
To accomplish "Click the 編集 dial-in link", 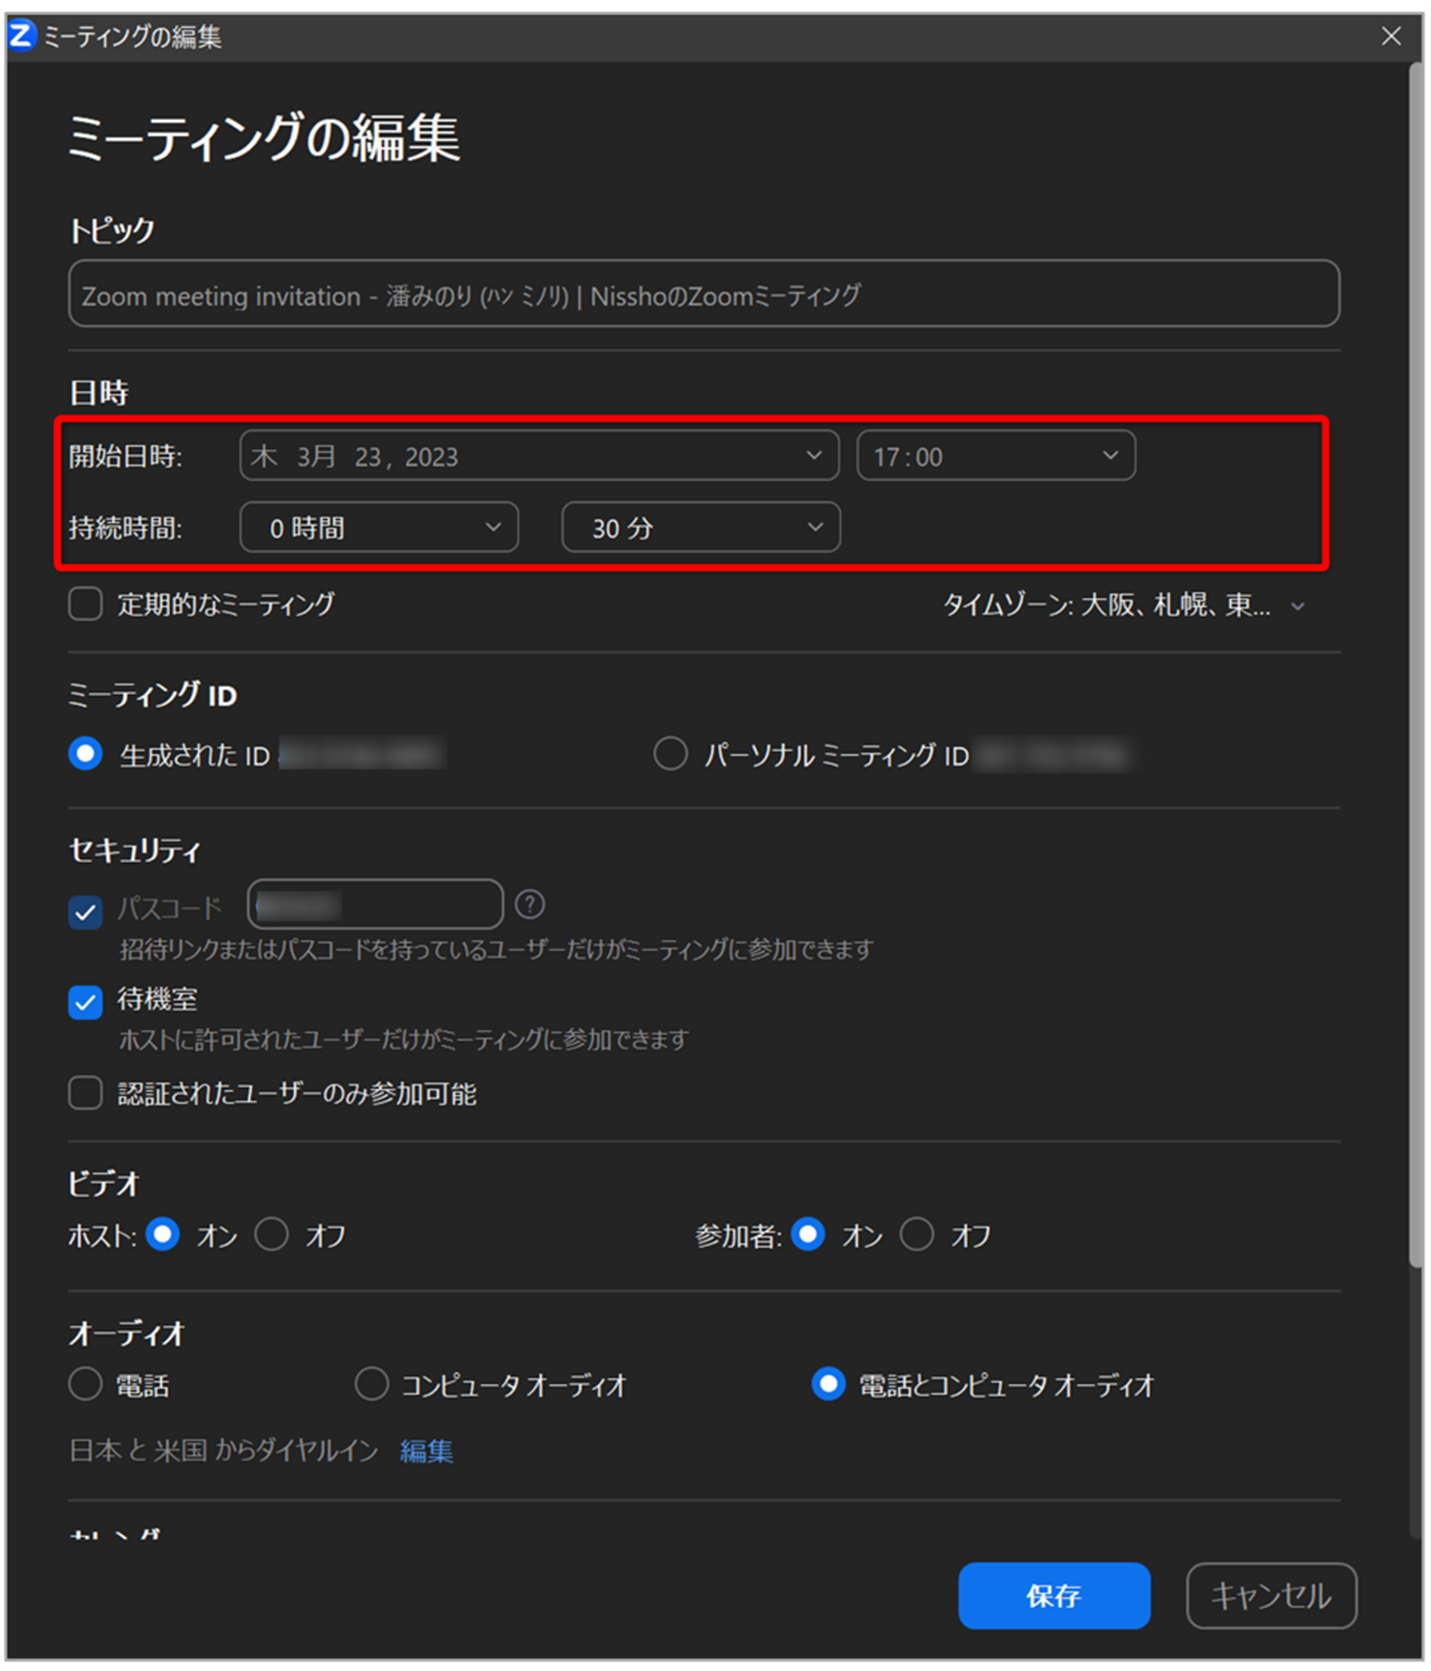I will click(x=427, y=1451).
